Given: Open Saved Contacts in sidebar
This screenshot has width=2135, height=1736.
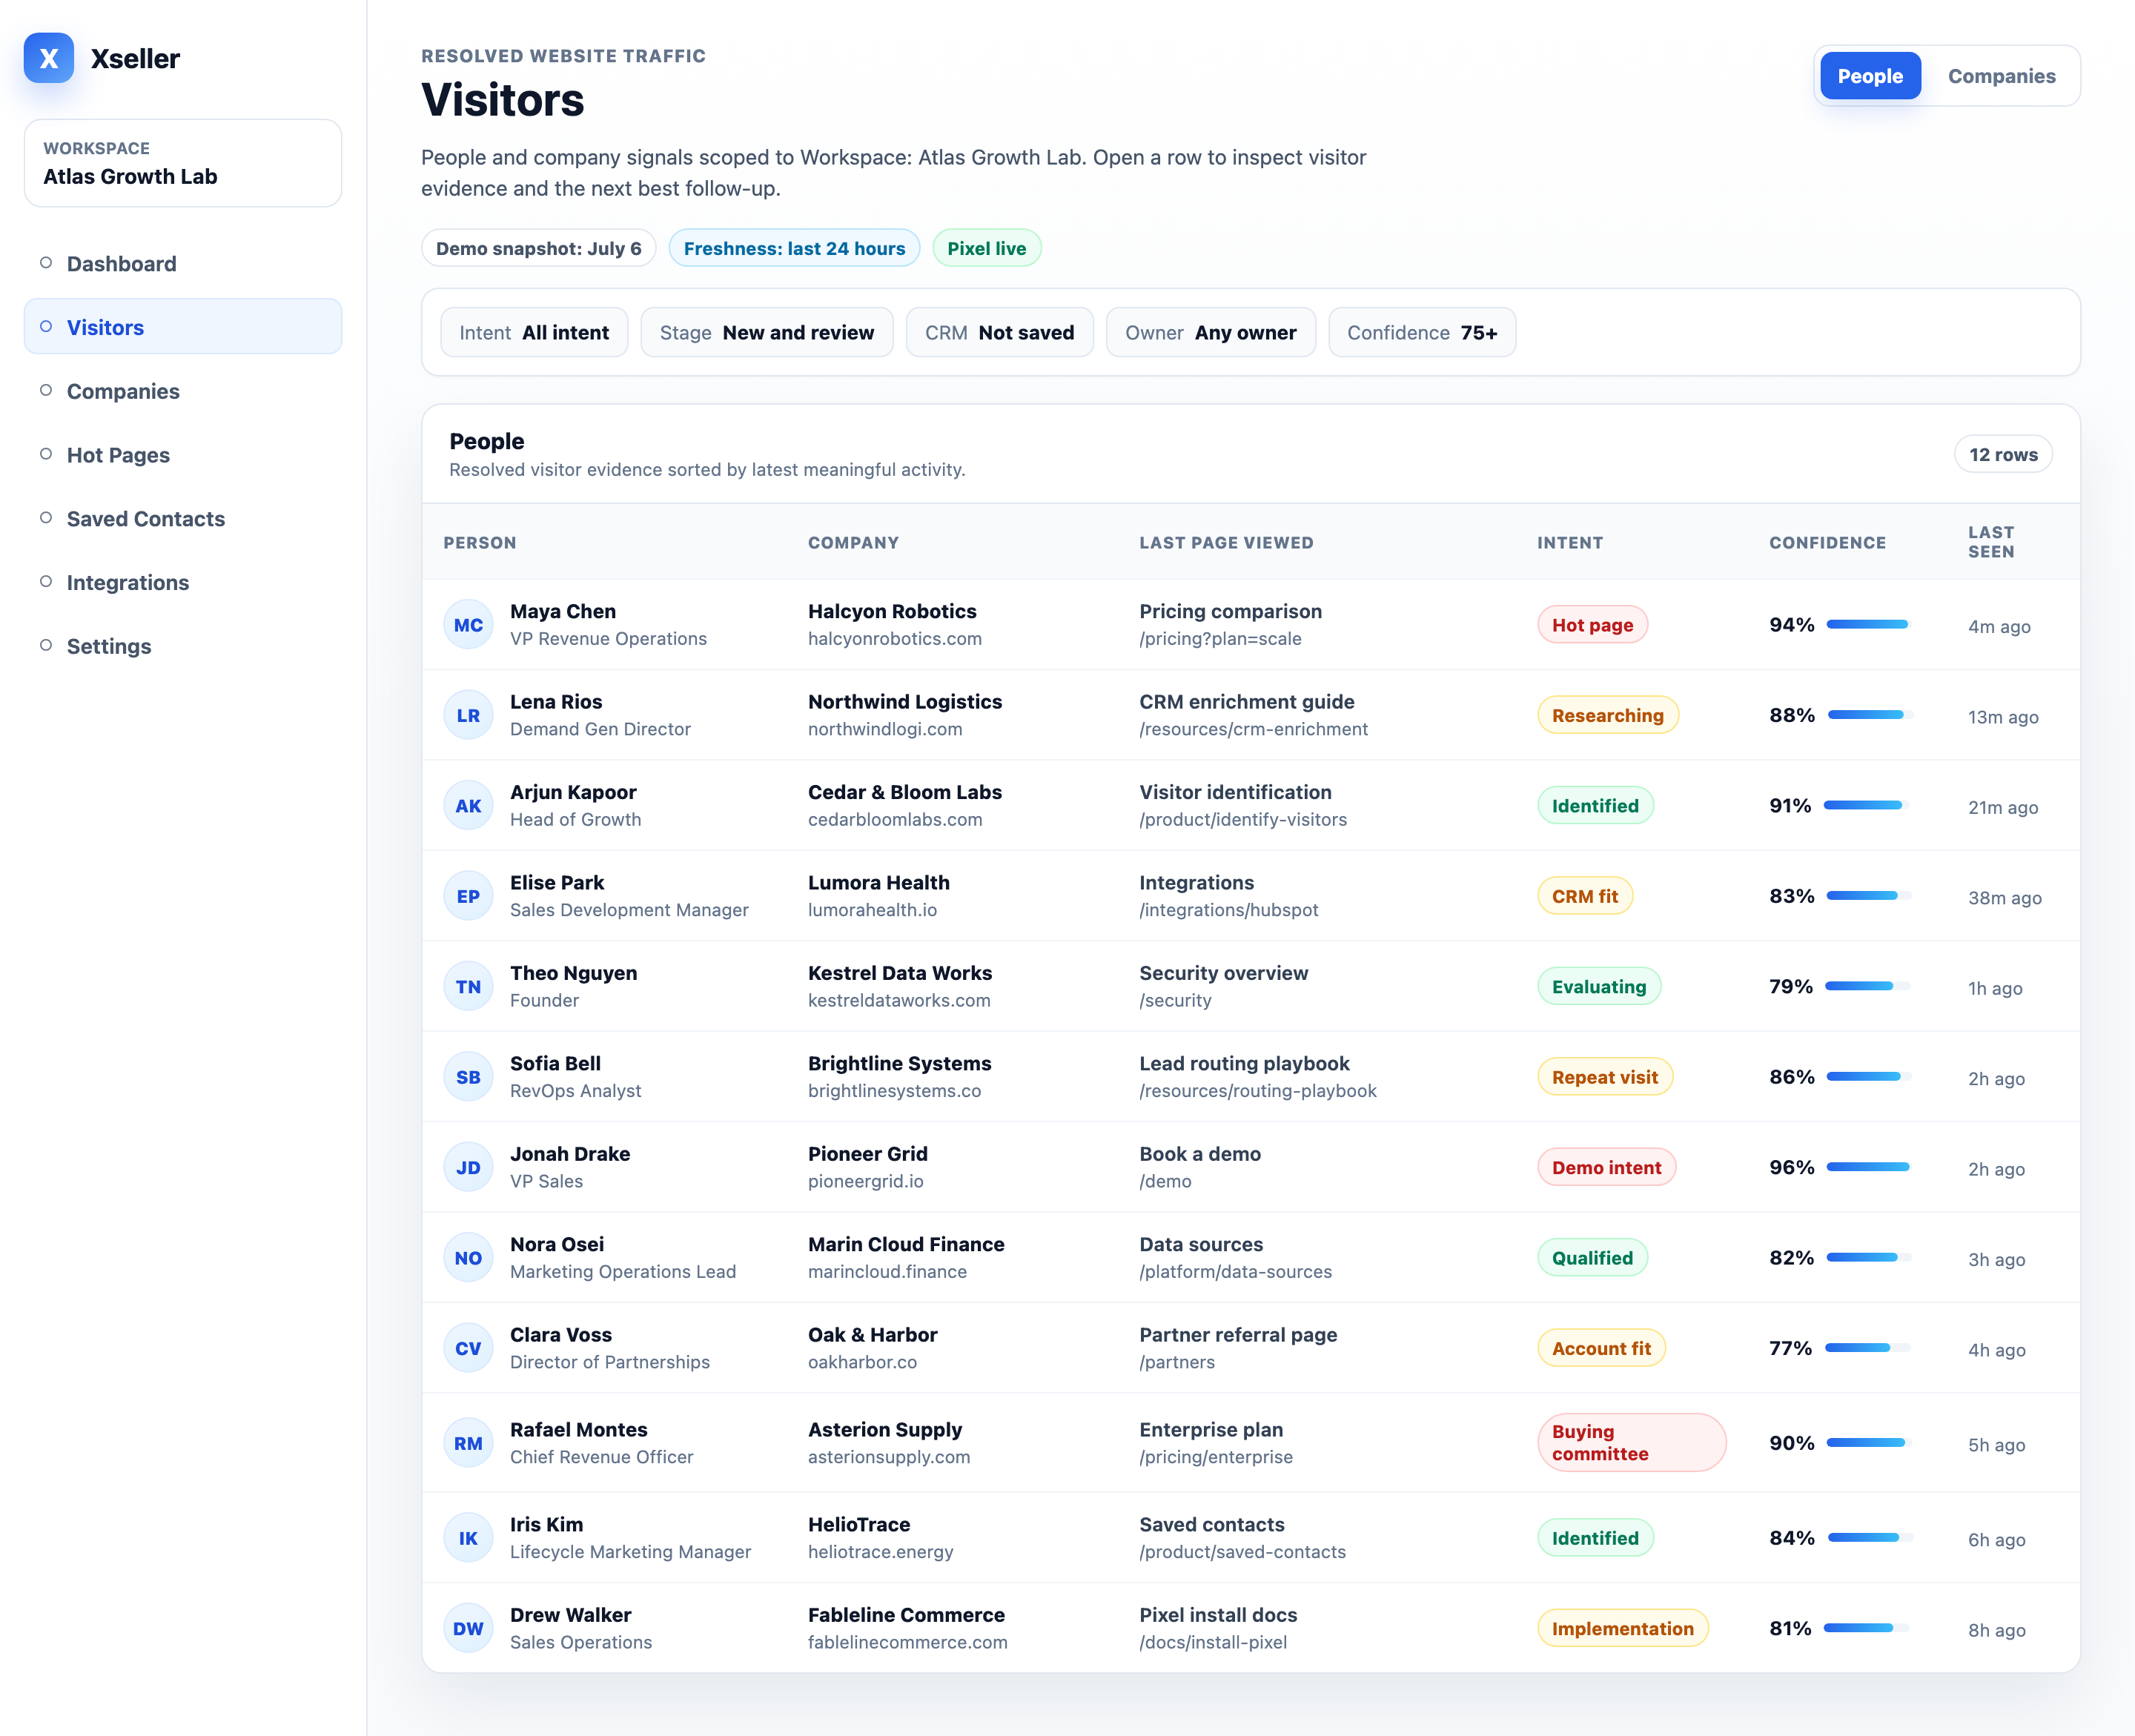Looking at the screenshot, I should pos(183,518).
